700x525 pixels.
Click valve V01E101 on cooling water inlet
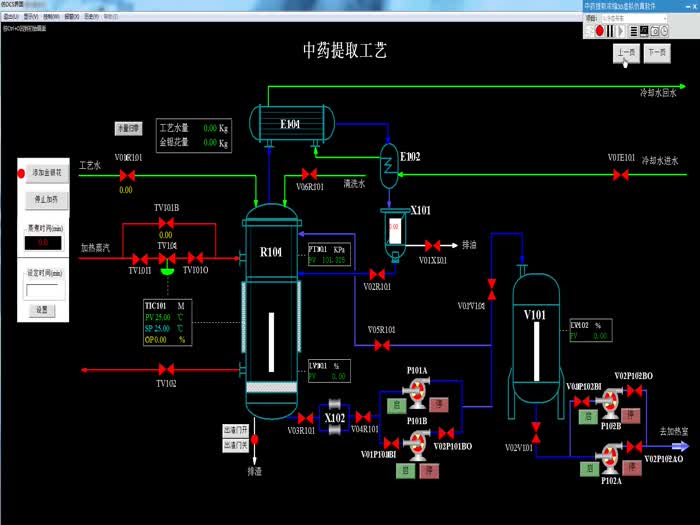pyautogui.click(x=620, y=175)
